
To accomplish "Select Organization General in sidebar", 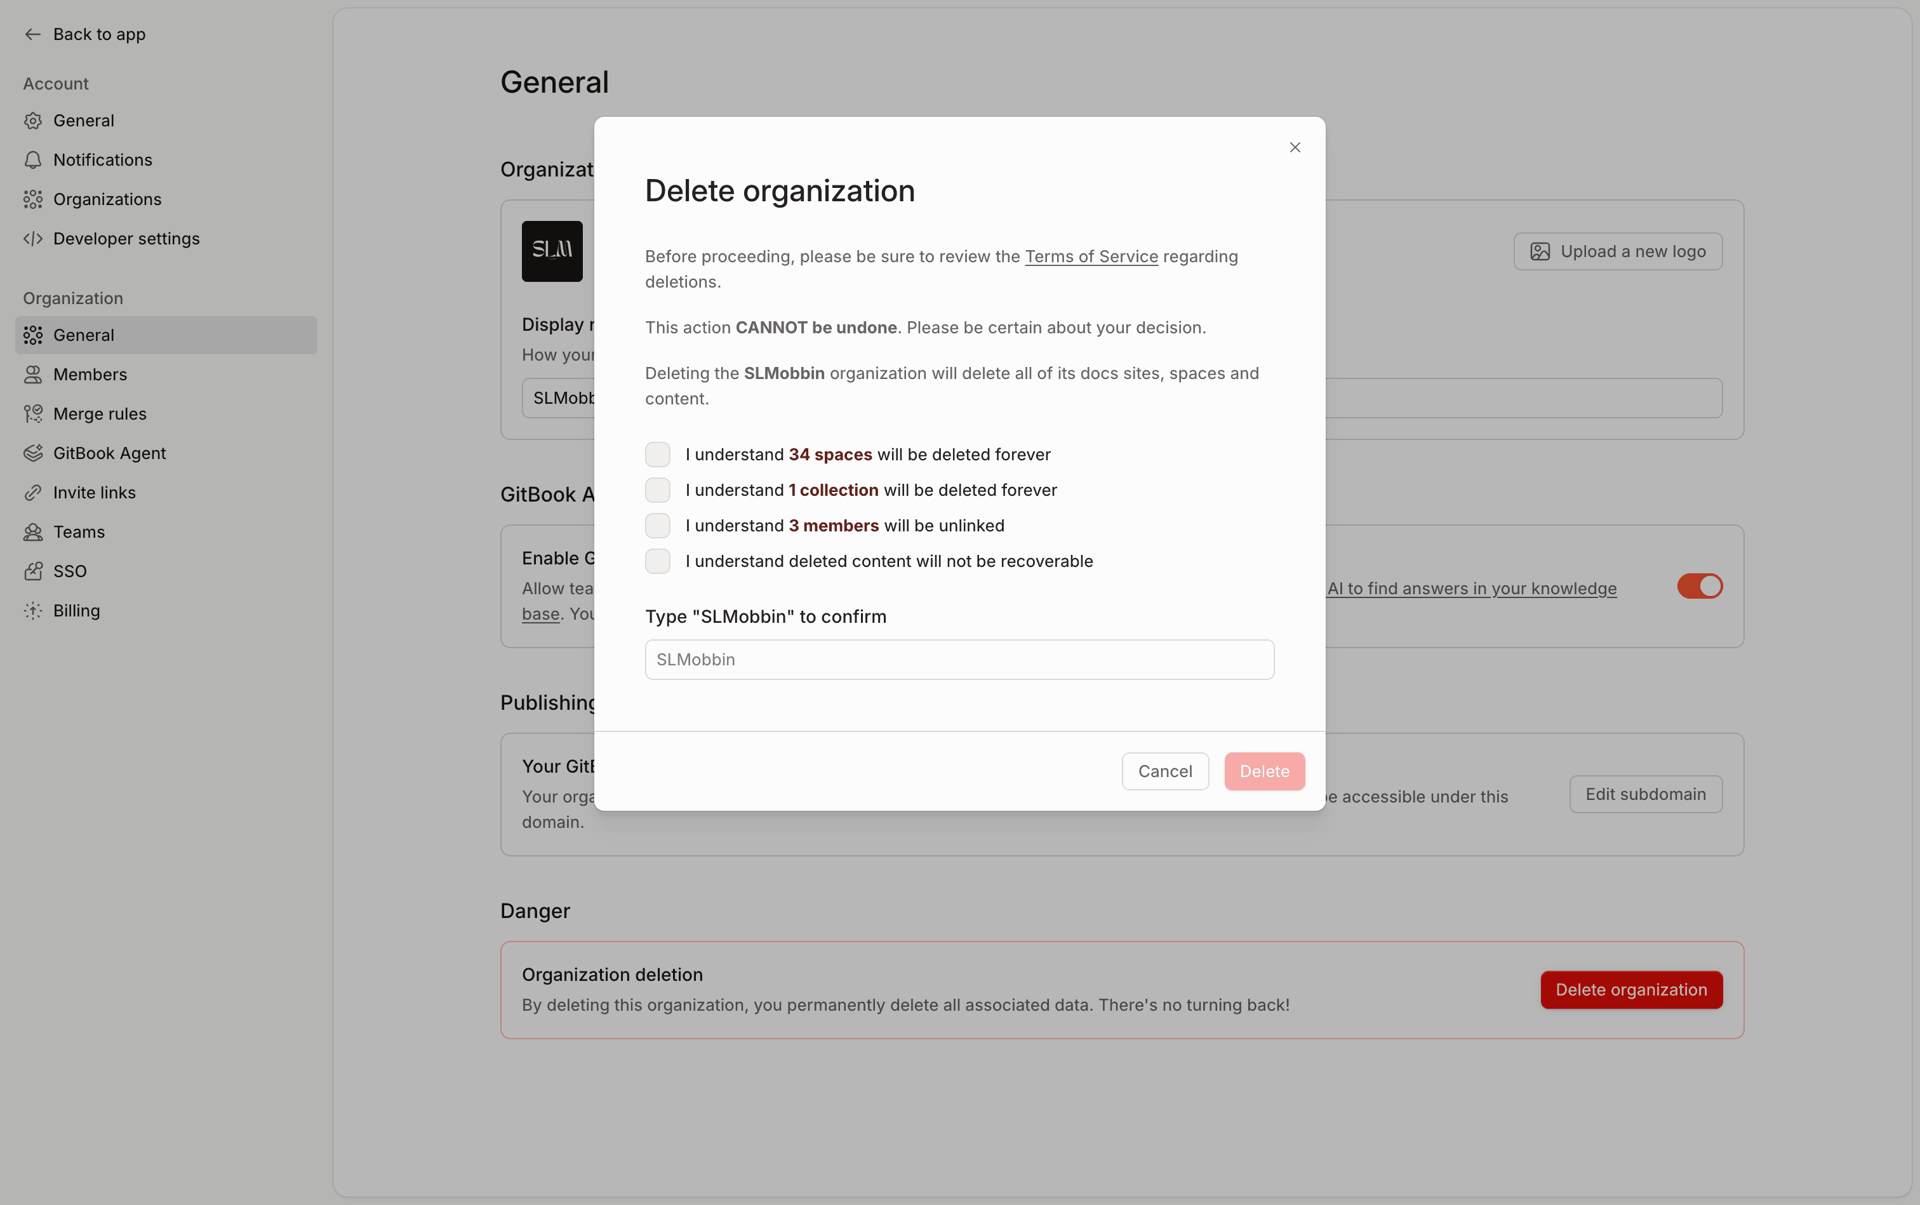I will pos(166,335).
